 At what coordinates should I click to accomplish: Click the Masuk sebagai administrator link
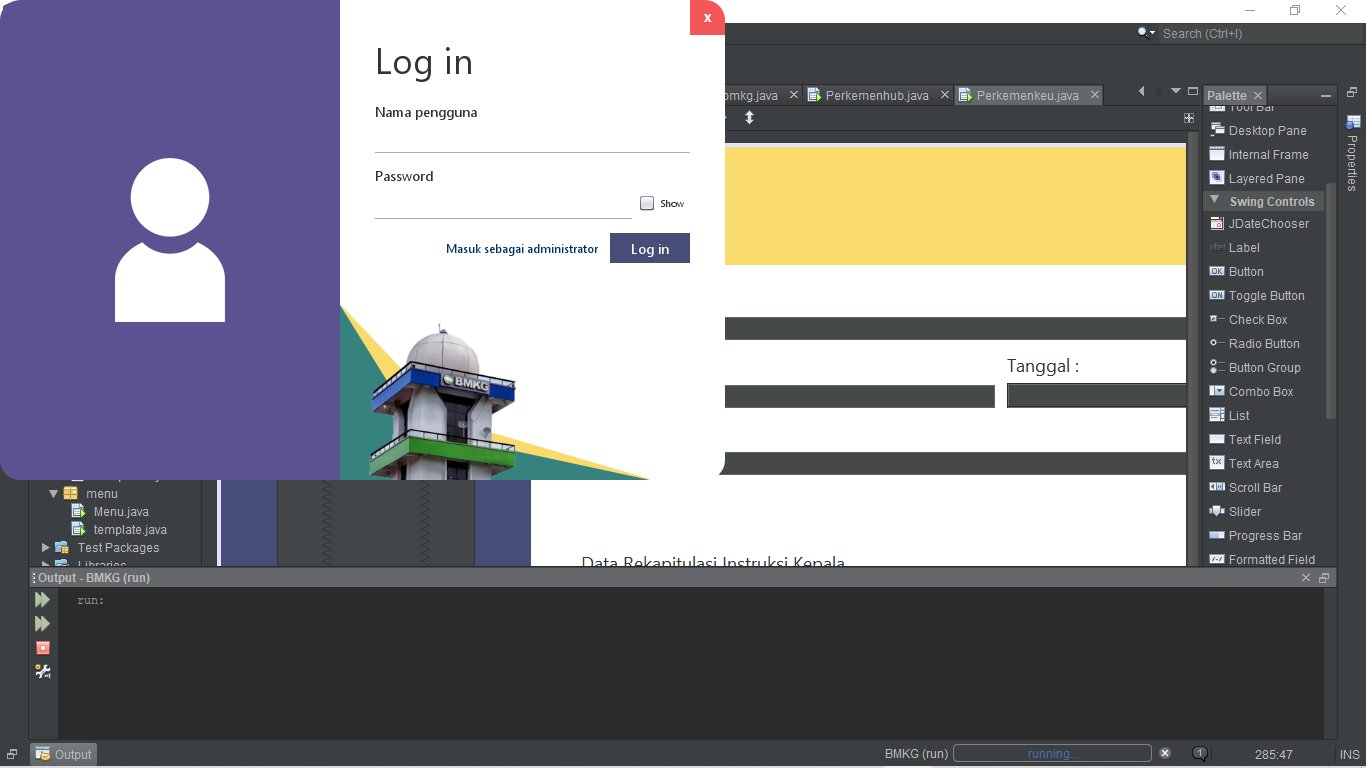click(522, 249)
